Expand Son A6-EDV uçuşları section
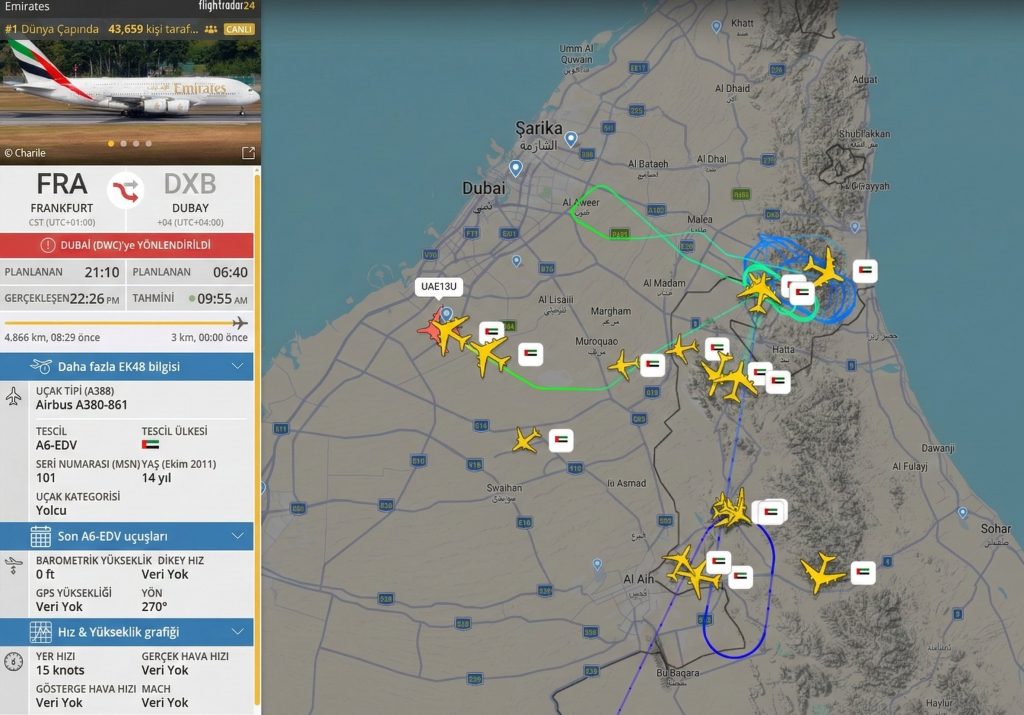The height and width of the screenshot is (715, 1024). point(127,536)
